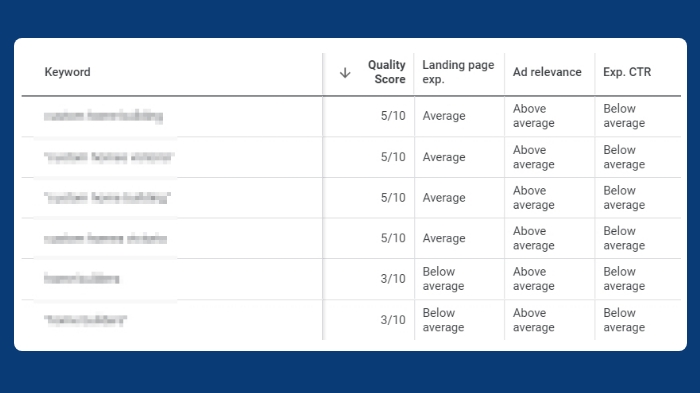This screenshot has height=393, width=700.
Task: Click the fourth row's 5/10 quality score
Action: coord(393,238)
